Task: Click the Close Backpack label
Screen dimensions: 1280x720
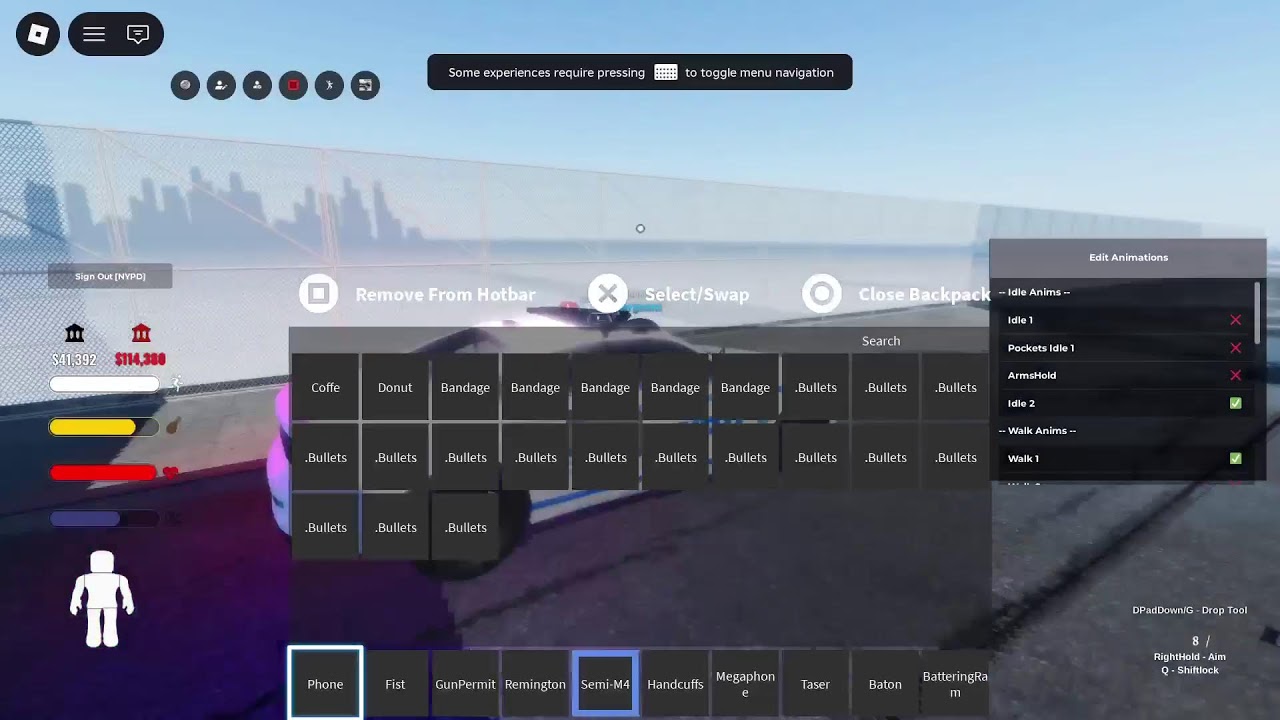Action: click(x=924, y=294)
